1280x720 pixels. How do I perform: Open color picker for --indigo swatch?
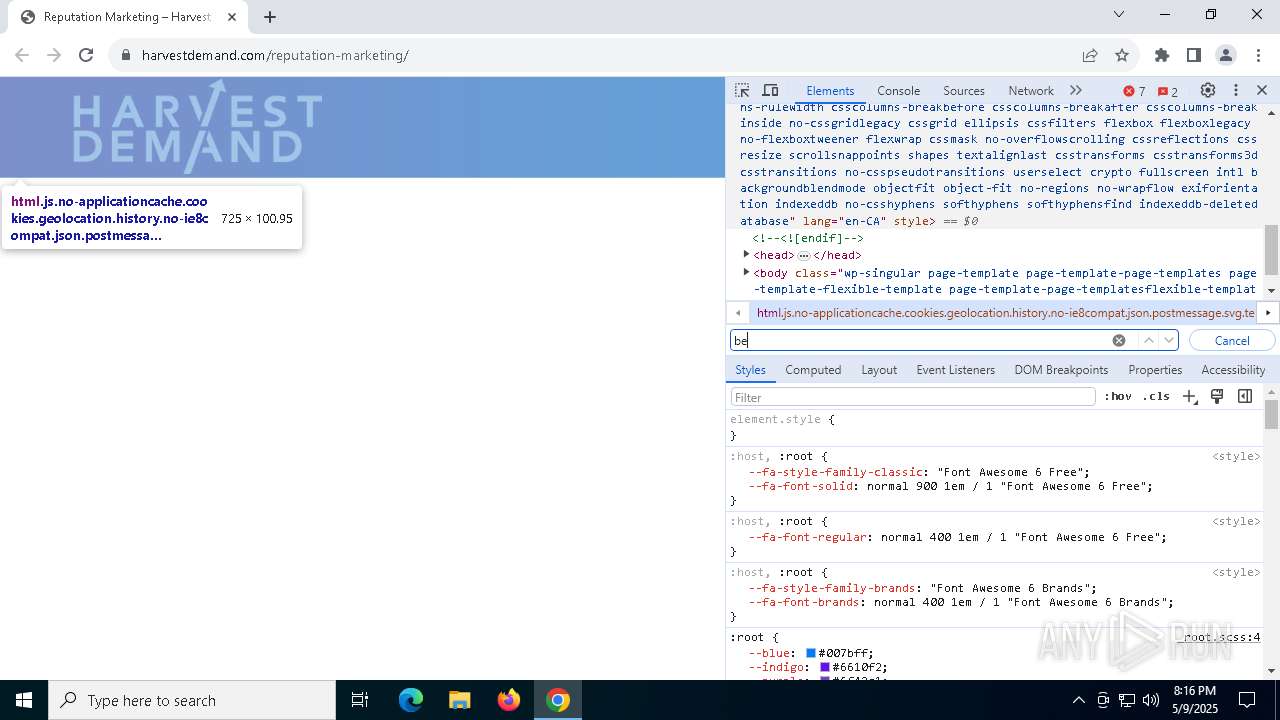[825, 667]
